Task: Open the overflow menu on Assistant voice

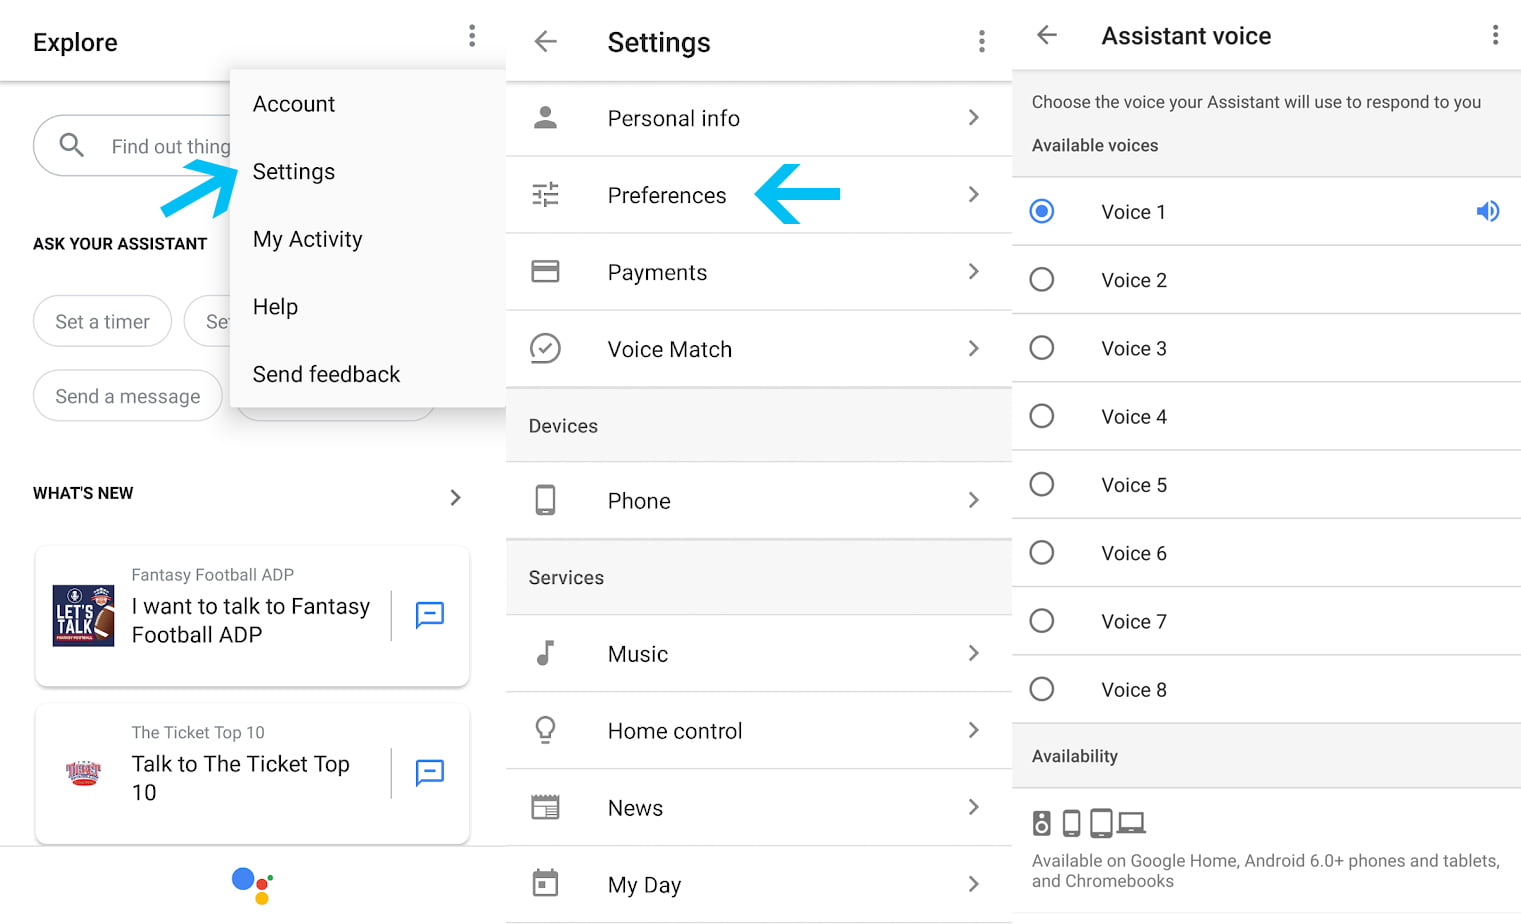Action: [1495, 35]
